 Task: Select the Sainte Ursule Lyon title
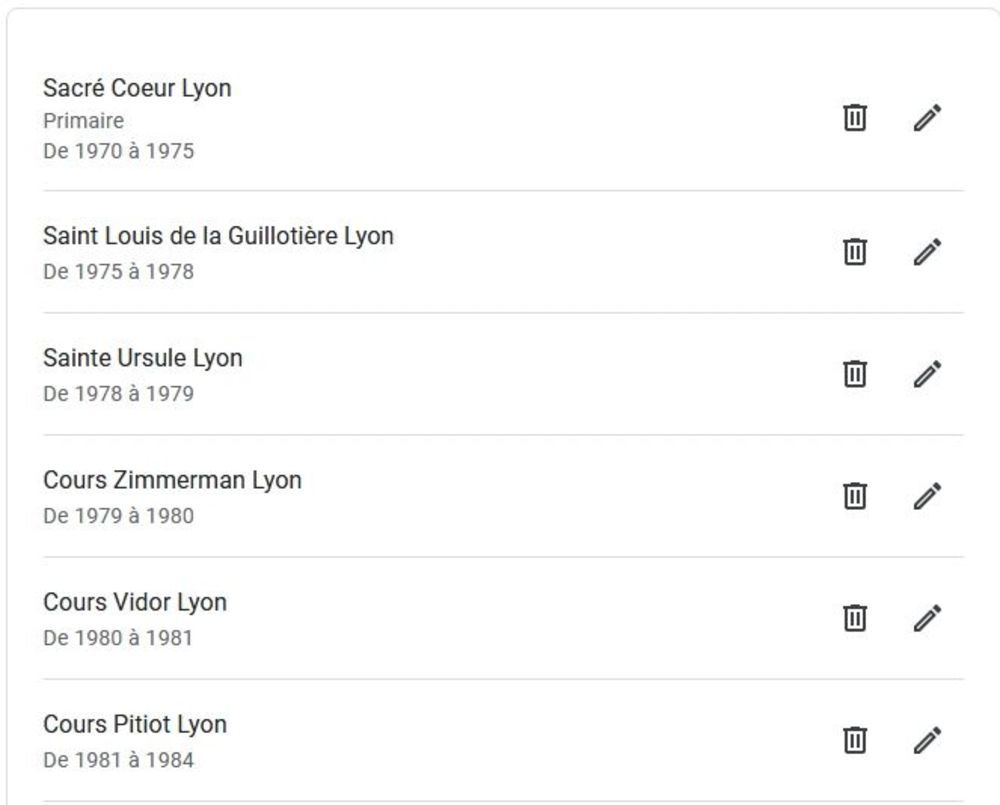(x=142, y=358)
